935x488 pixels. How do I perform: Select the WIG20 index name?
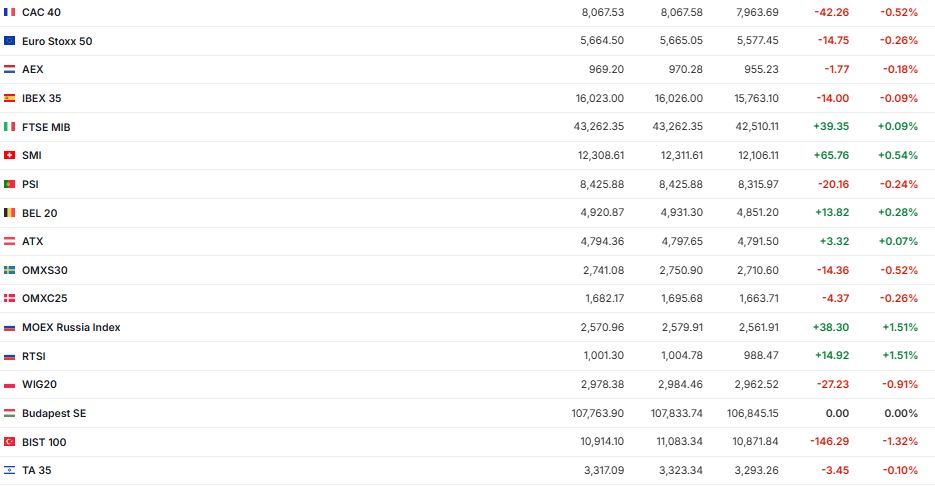pos(40,385)
